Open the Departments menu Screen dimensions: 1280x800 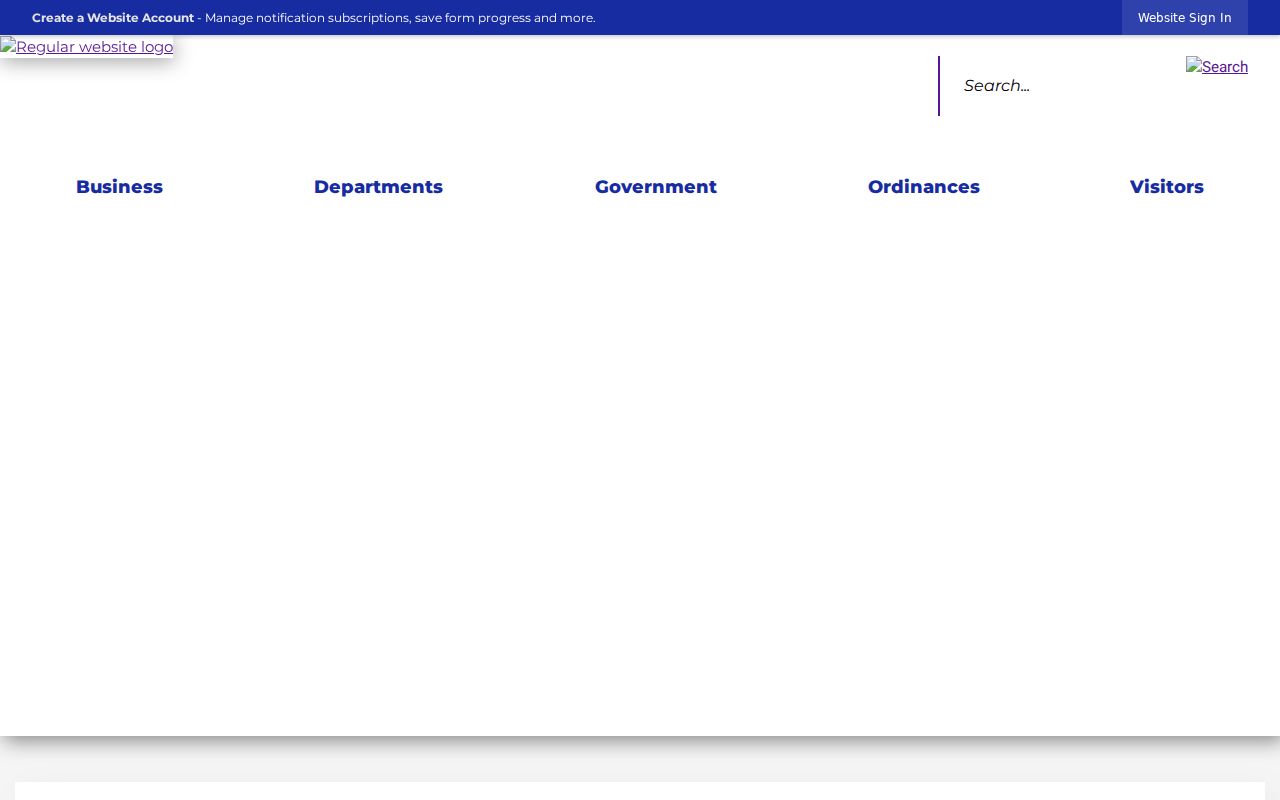[378, 187]
